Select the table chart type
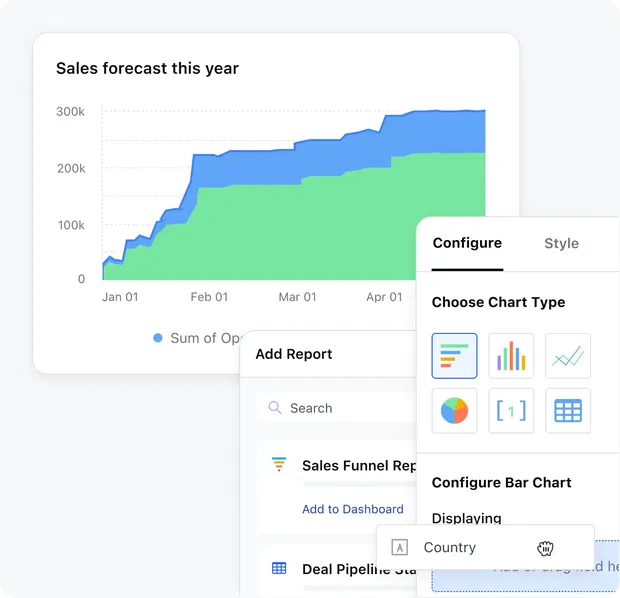This screenshot has height=598, width=620. point(568,411)
